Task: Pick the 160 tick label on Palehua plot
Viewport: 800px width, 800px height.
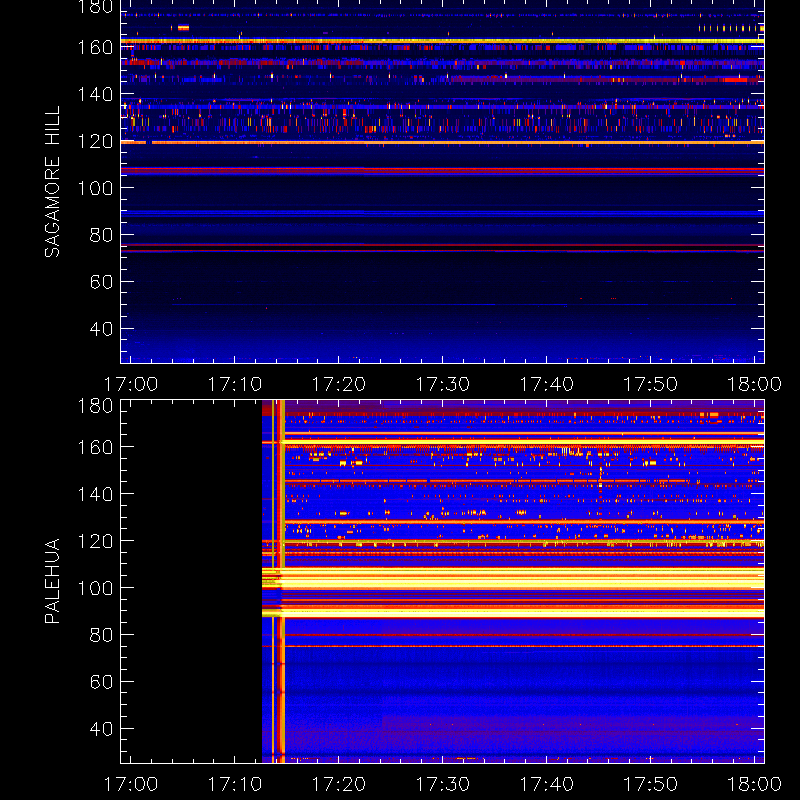Action: 95,447
